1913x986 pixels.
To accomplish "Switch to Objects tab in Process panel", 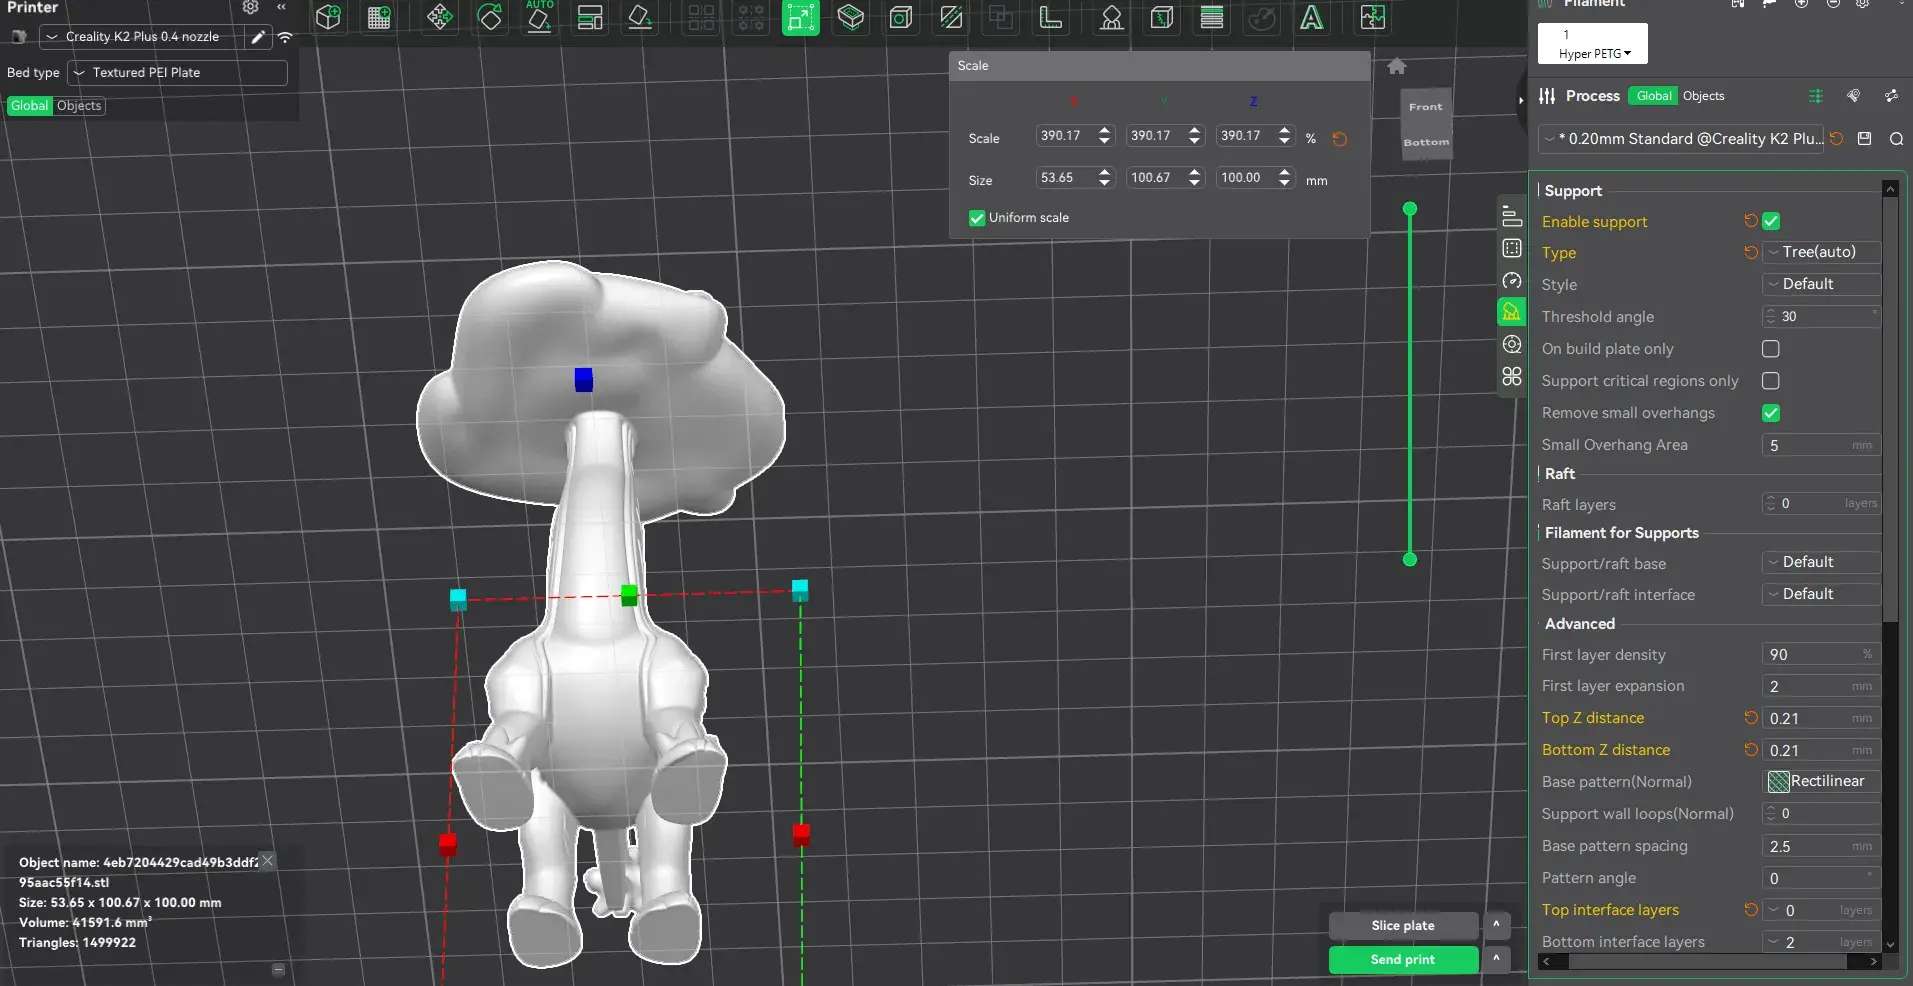I will [x=1703, y=96].
